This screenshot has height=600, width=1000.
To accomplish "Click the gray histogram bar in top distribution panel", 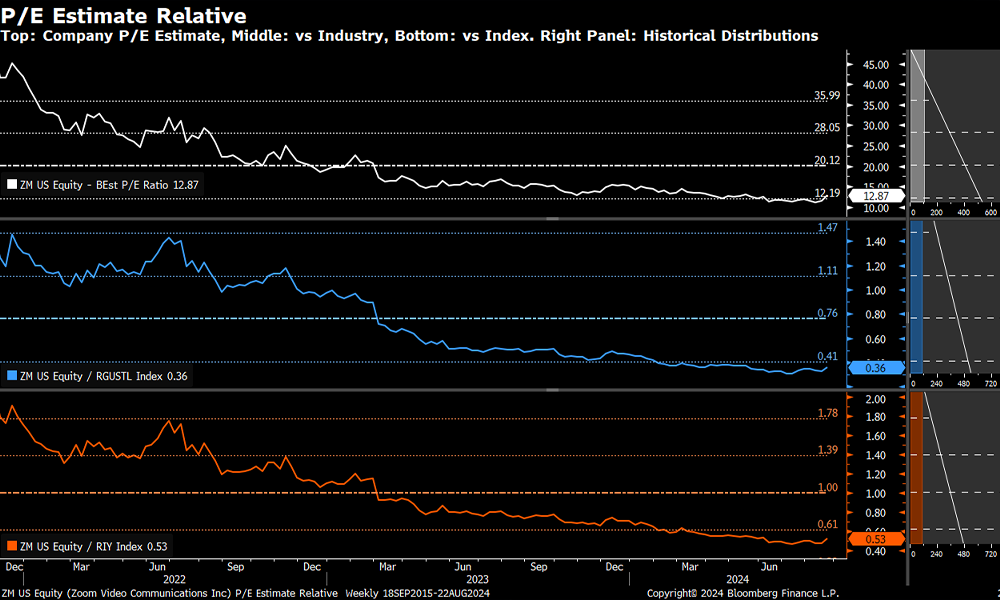I will click(x=916, y=128).
